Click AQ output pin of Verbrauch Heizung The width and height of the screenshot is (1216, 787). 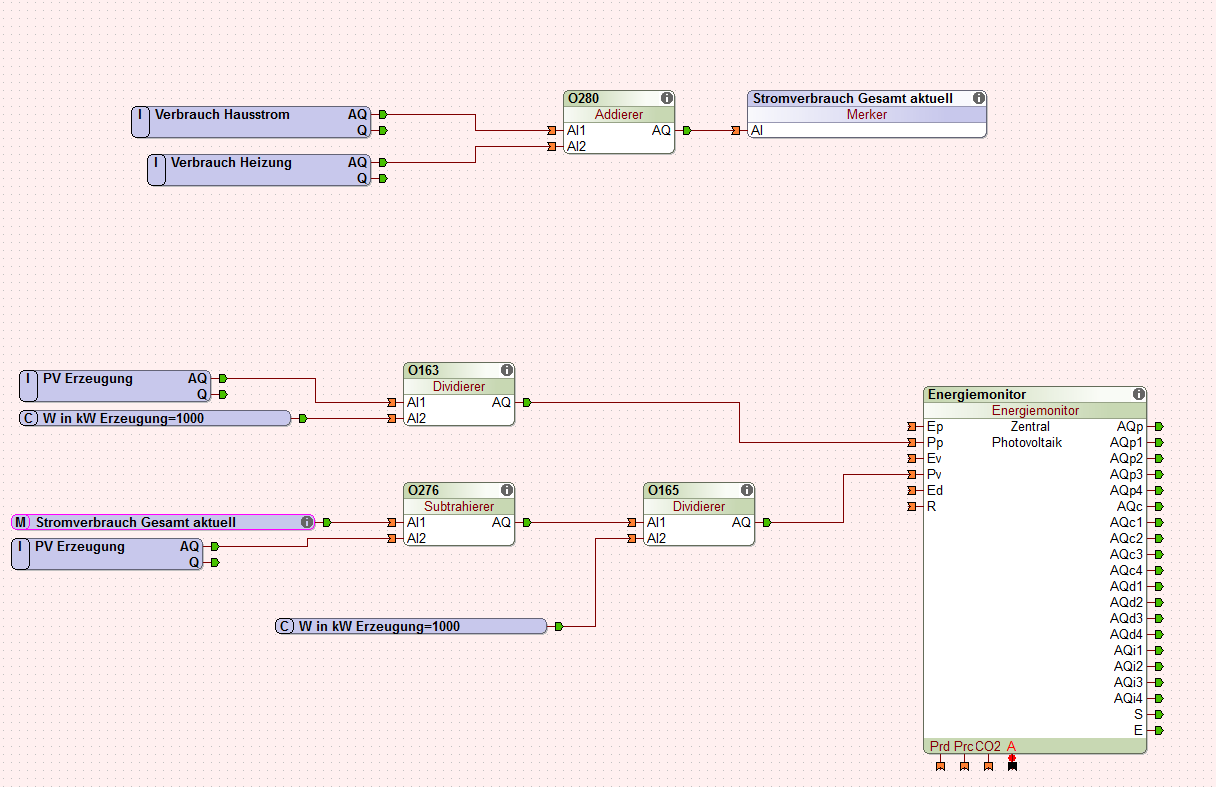coord(381,162)
